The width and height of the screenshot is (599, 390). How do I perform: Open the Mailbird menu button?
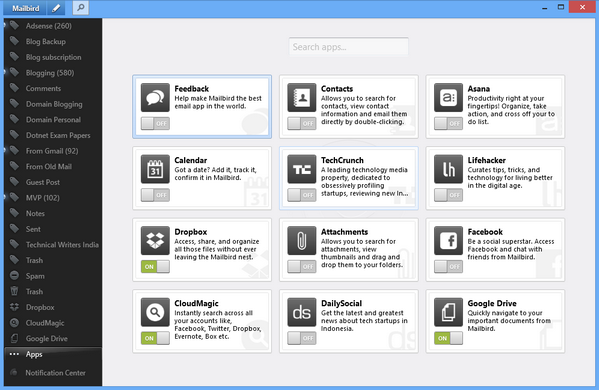tap(25, 8)
